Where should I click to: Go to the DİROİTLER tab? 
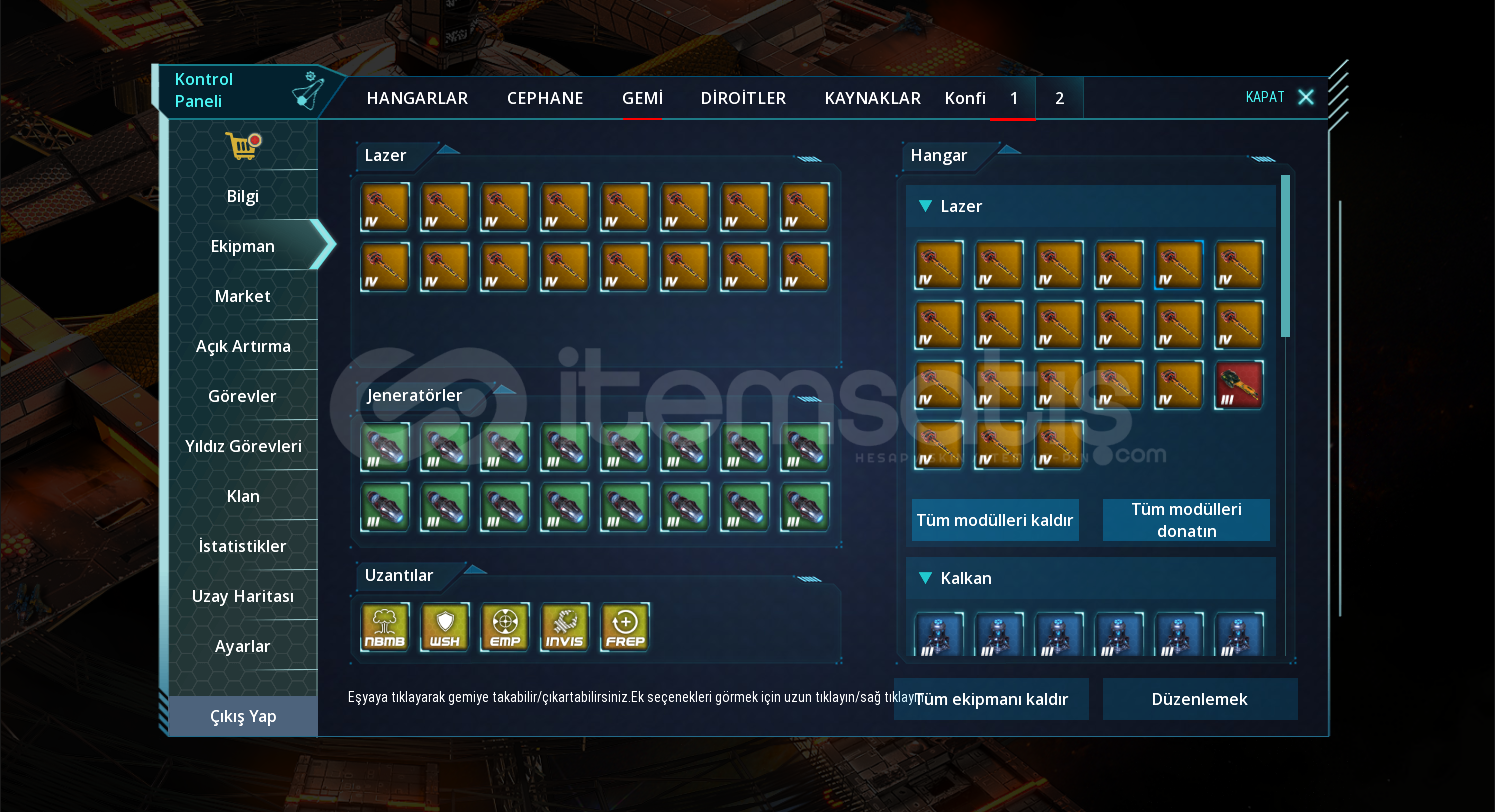pos(743,98)
